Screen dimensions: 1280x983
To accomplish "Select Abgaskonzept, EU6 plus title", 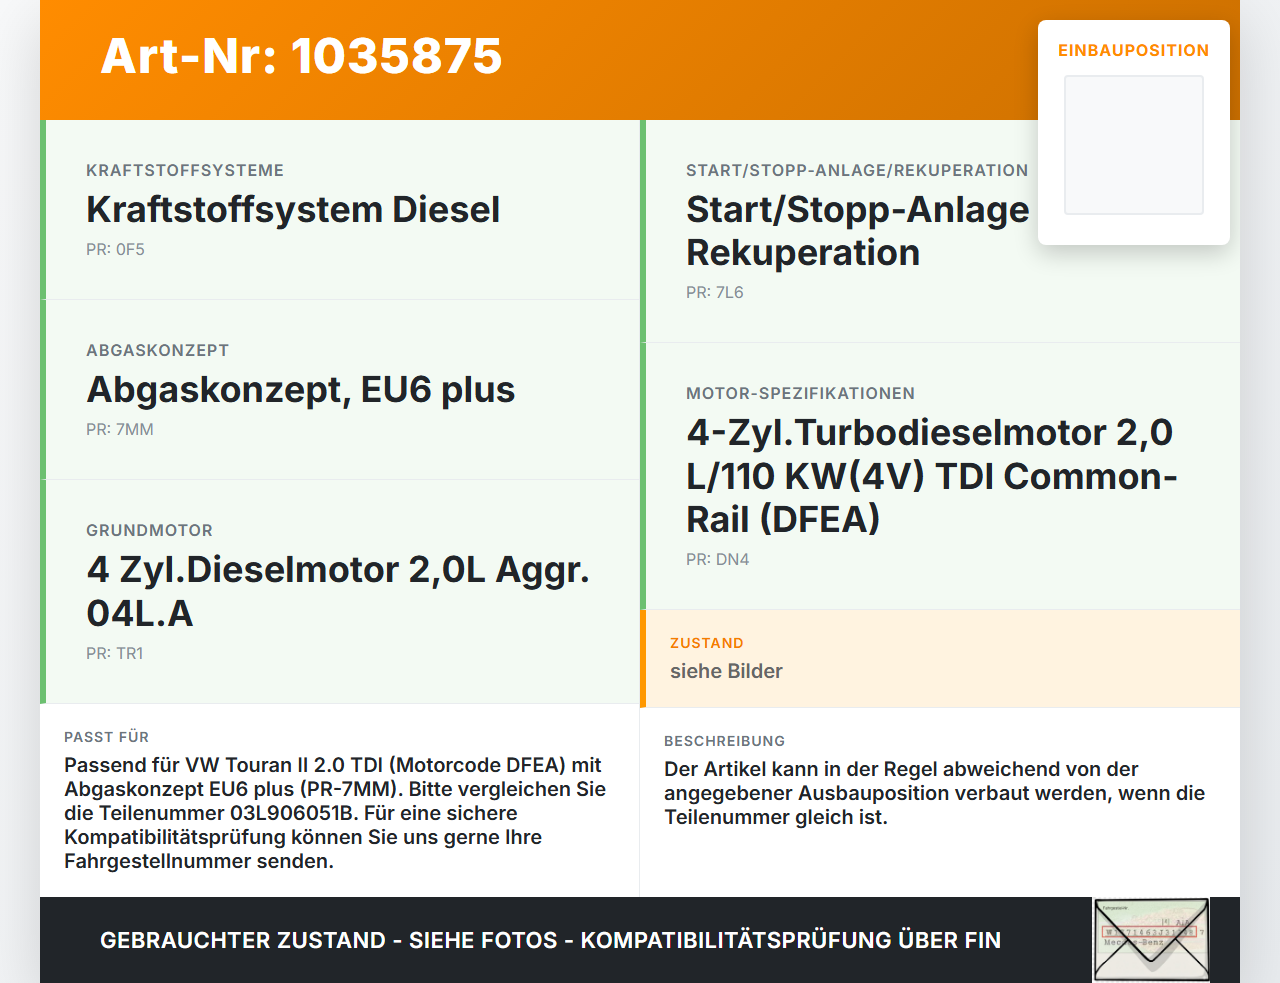I will point(301,390).
